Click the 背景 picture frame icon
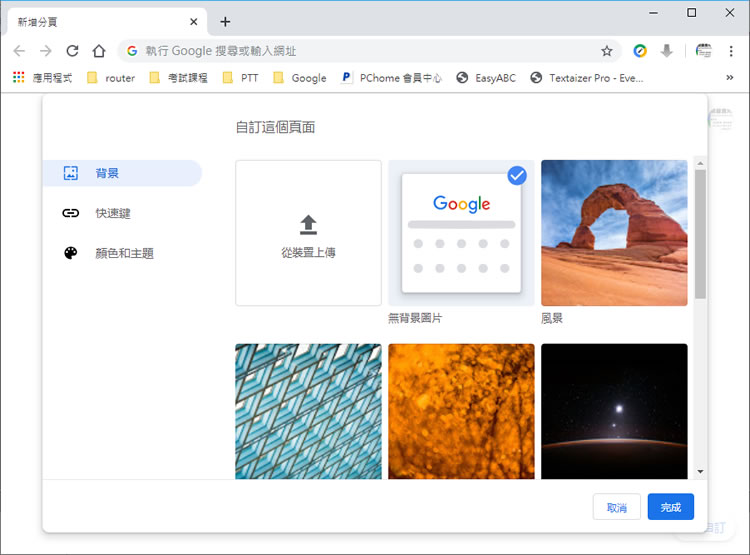 tap(71, 173)
